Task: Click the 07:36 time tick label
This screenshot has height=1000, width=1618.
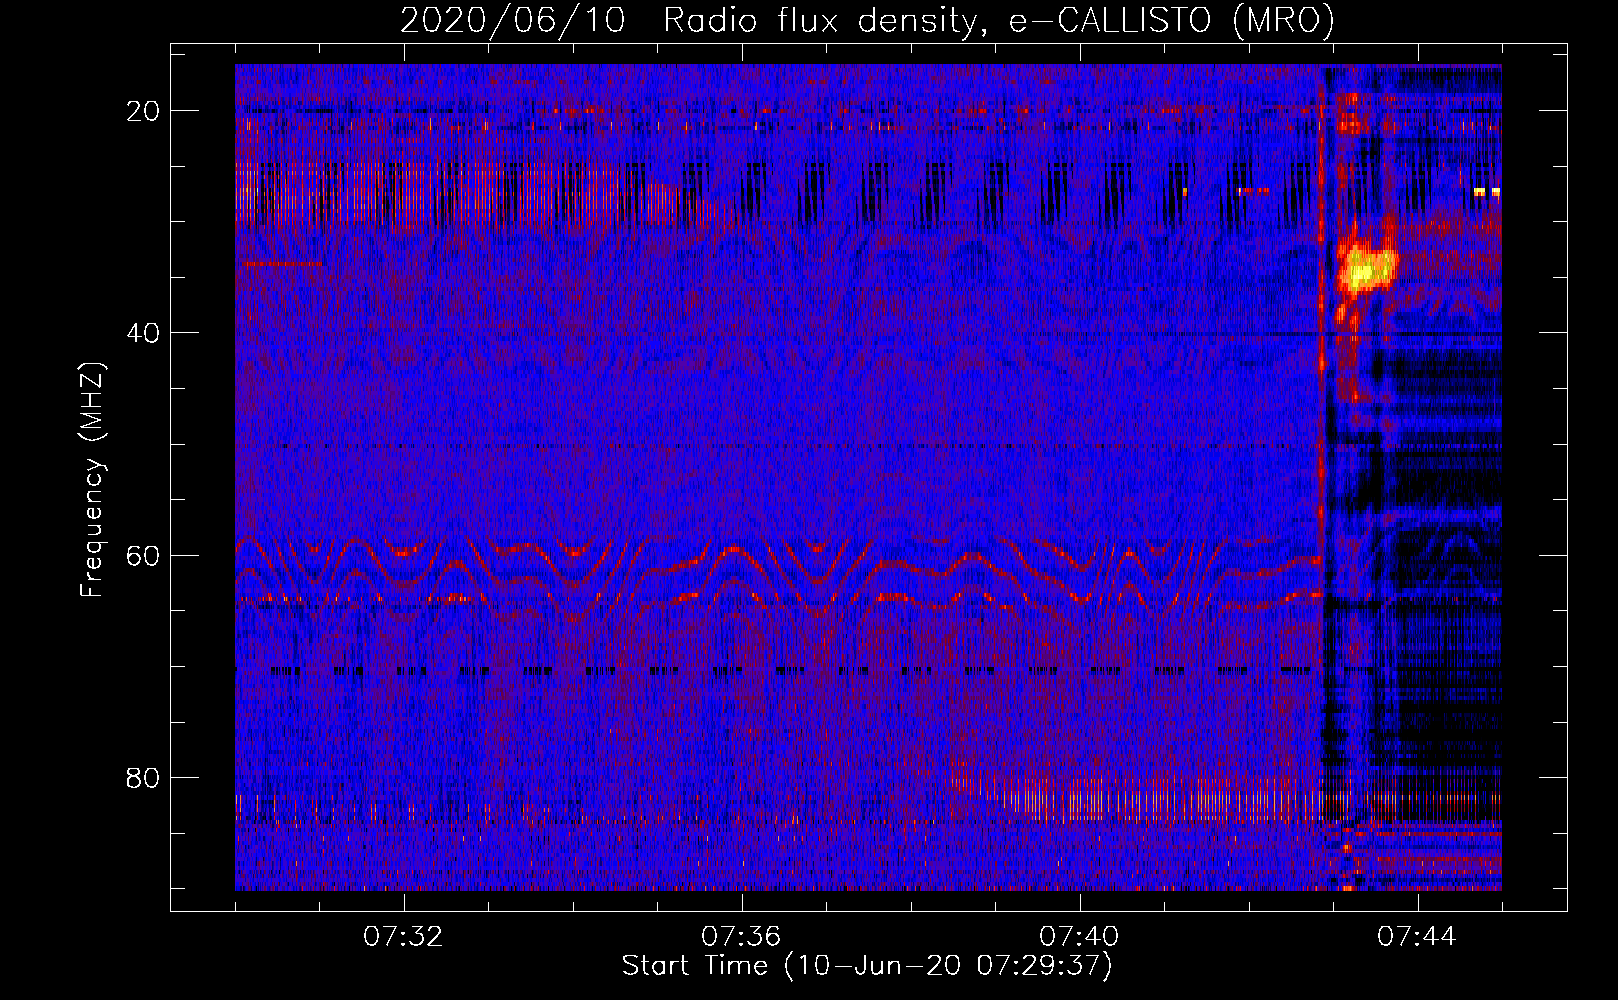Action: coord(741,937)
